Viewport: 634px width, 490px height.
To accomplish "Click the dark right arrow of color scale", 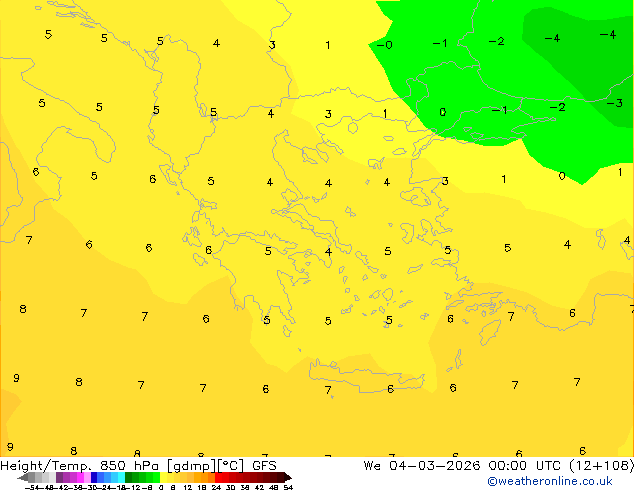I will pyautogui.click(x=288, y=478).
